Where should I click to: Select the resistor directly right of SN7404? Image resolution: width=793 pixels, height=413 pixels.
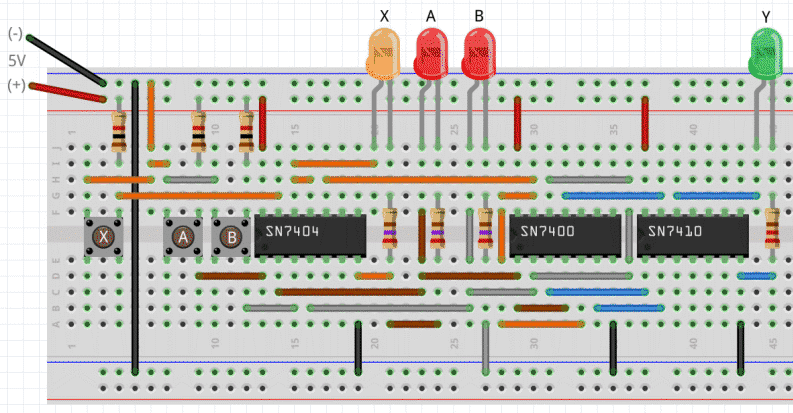click(x=389, y=230)
